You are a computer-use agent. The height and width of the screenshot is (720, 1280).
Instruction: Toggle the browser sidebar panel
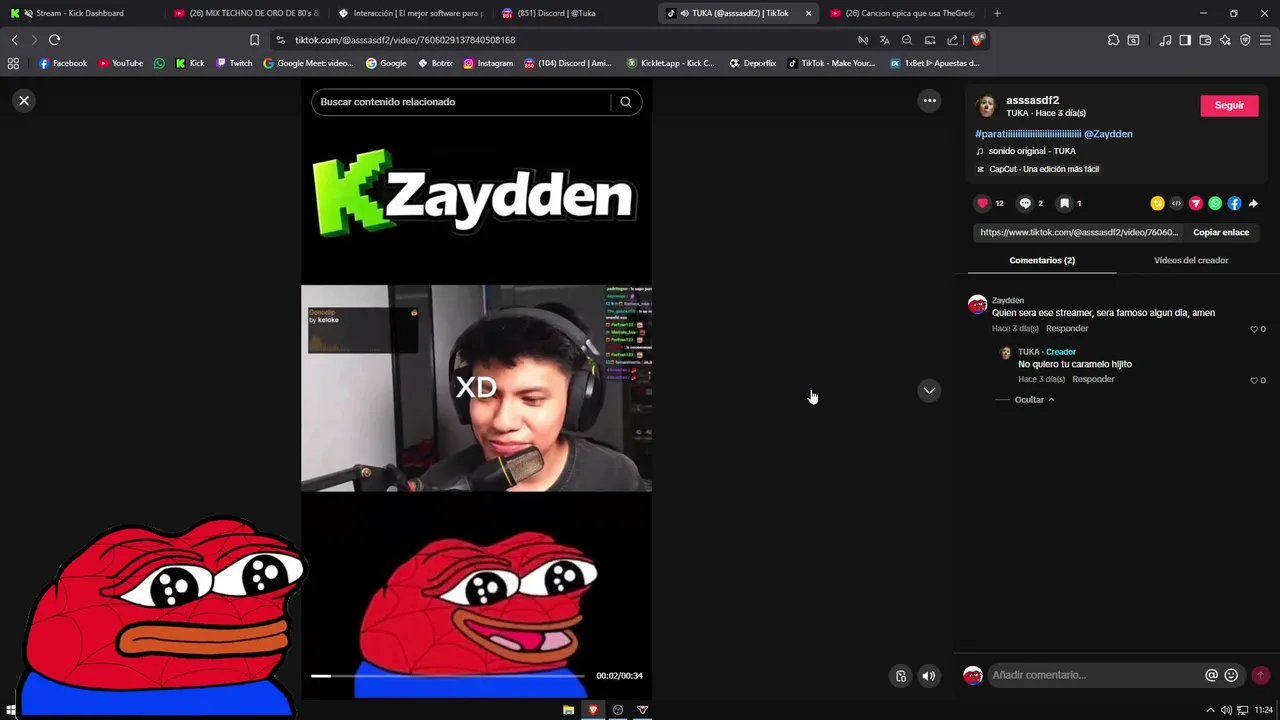(1185, 40)
